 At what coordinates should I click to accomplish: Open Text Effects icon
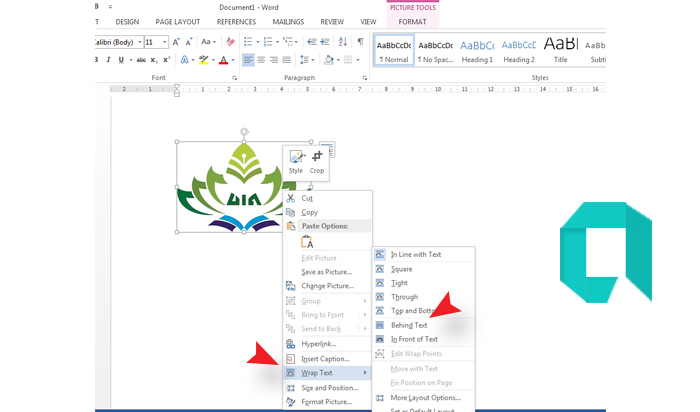(184, 60)
